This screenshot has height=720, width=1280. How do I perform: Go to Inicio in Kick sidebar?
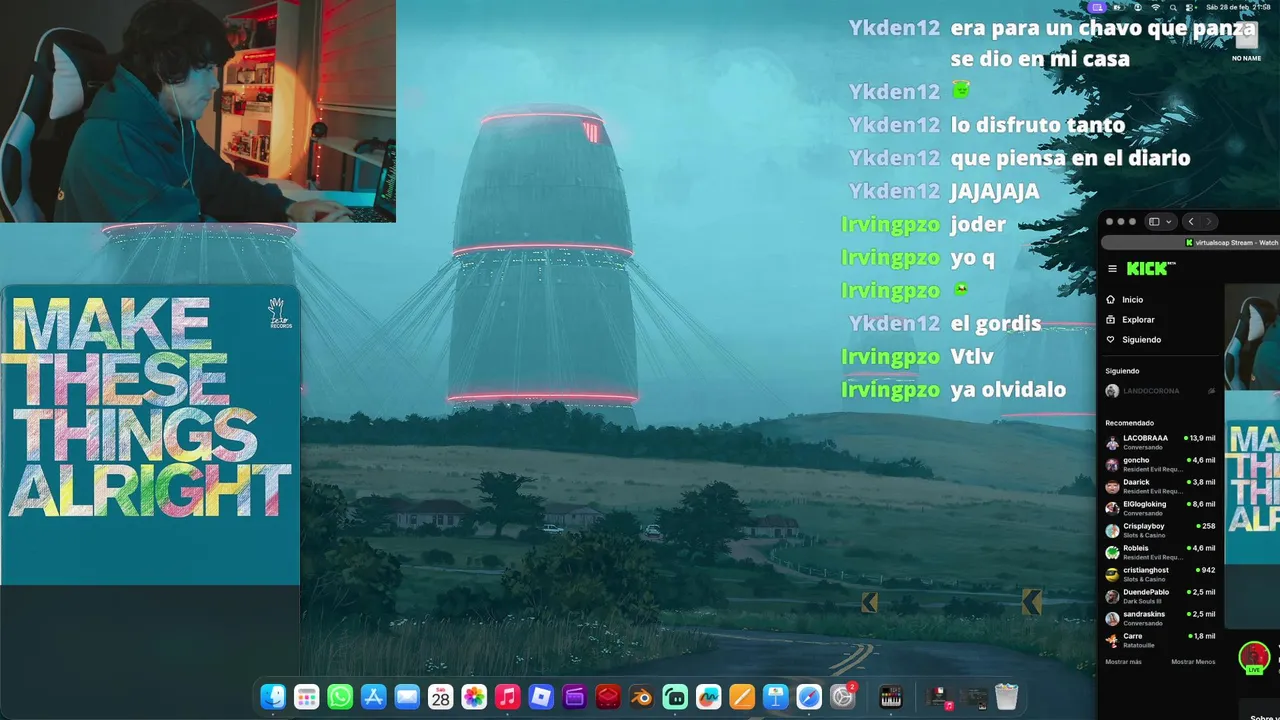click(x=1124, y=299)
